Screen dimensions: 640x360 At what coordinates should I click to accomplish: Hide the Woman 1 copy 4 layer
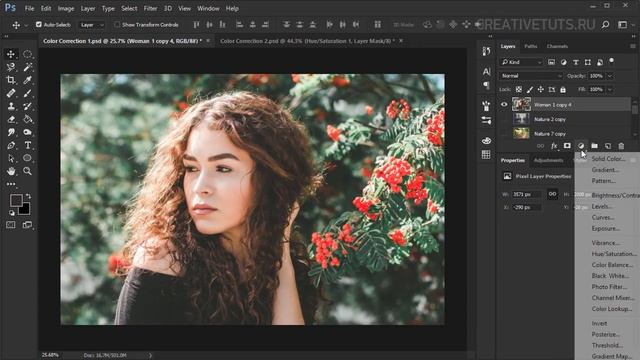tap(504, 104)
